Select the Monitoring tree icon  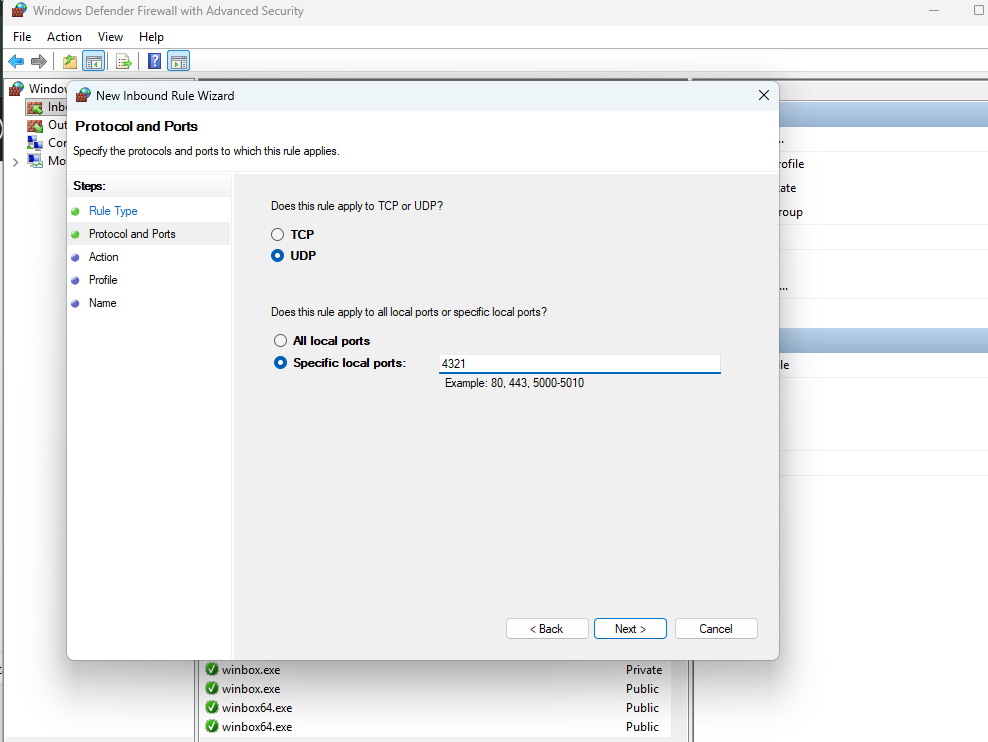pyautogui.click(x=35, y=161)
